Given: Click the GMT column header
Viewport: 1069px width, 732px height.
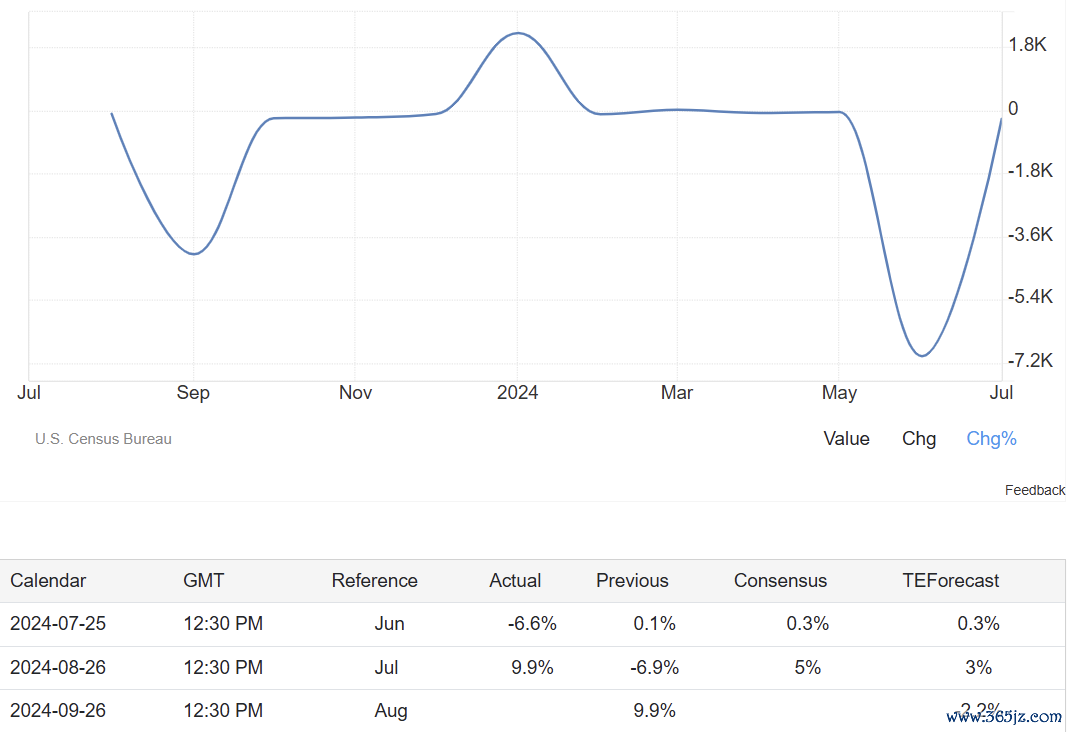Looking at the screenshot, I should [204, 580].
